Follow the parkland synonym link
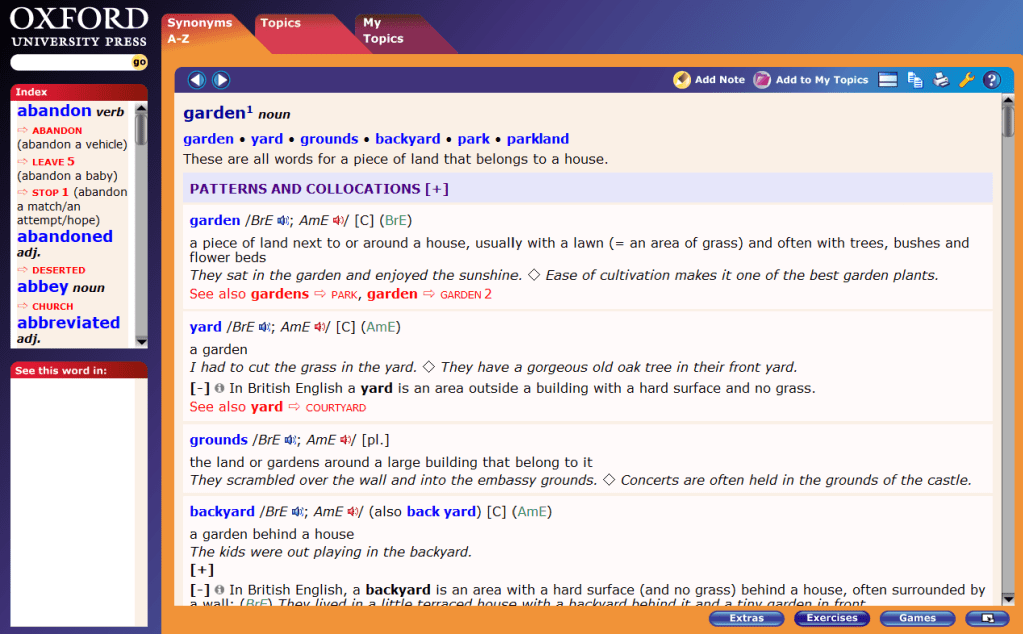This screenshot has height=634, width=1023. click(x=537, y=139)
